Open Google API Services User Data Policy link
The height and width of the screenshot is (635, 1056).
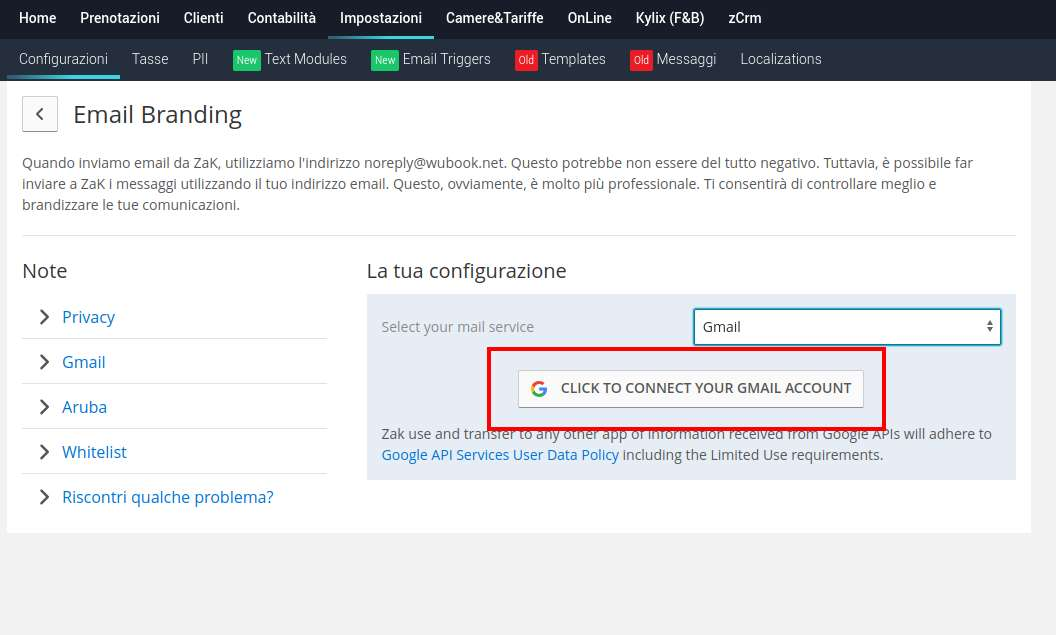click(x=500, y=455)
